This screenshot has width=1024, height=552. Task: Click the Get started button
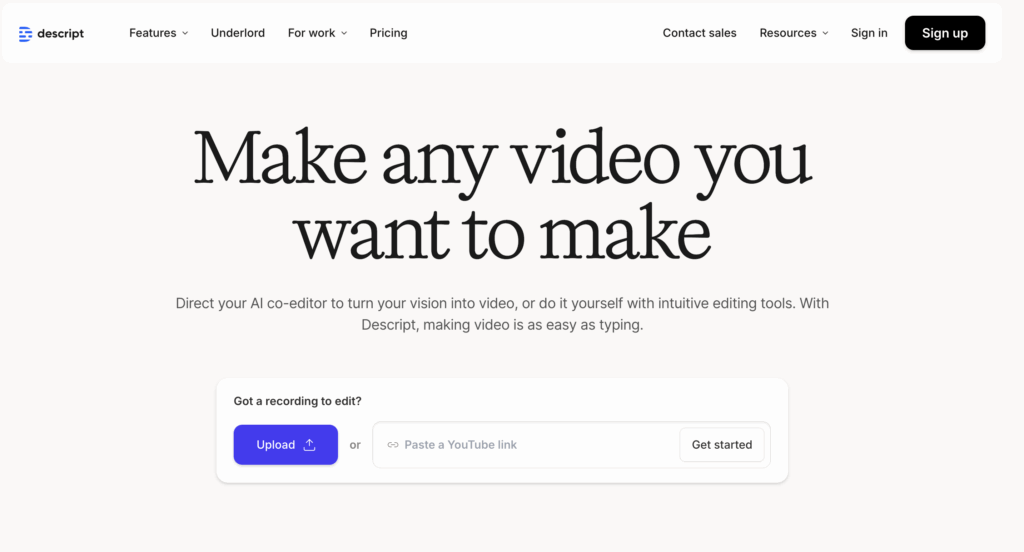722,445
